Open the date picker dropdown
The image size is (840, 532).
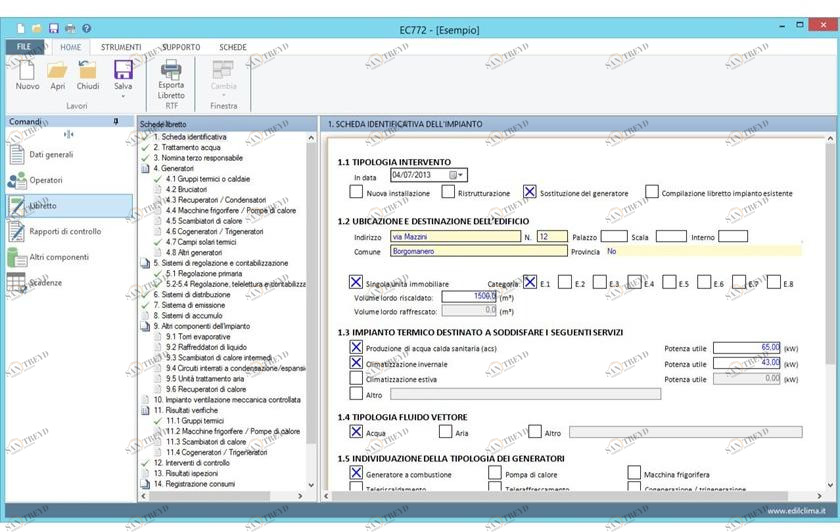click(458, 176)
